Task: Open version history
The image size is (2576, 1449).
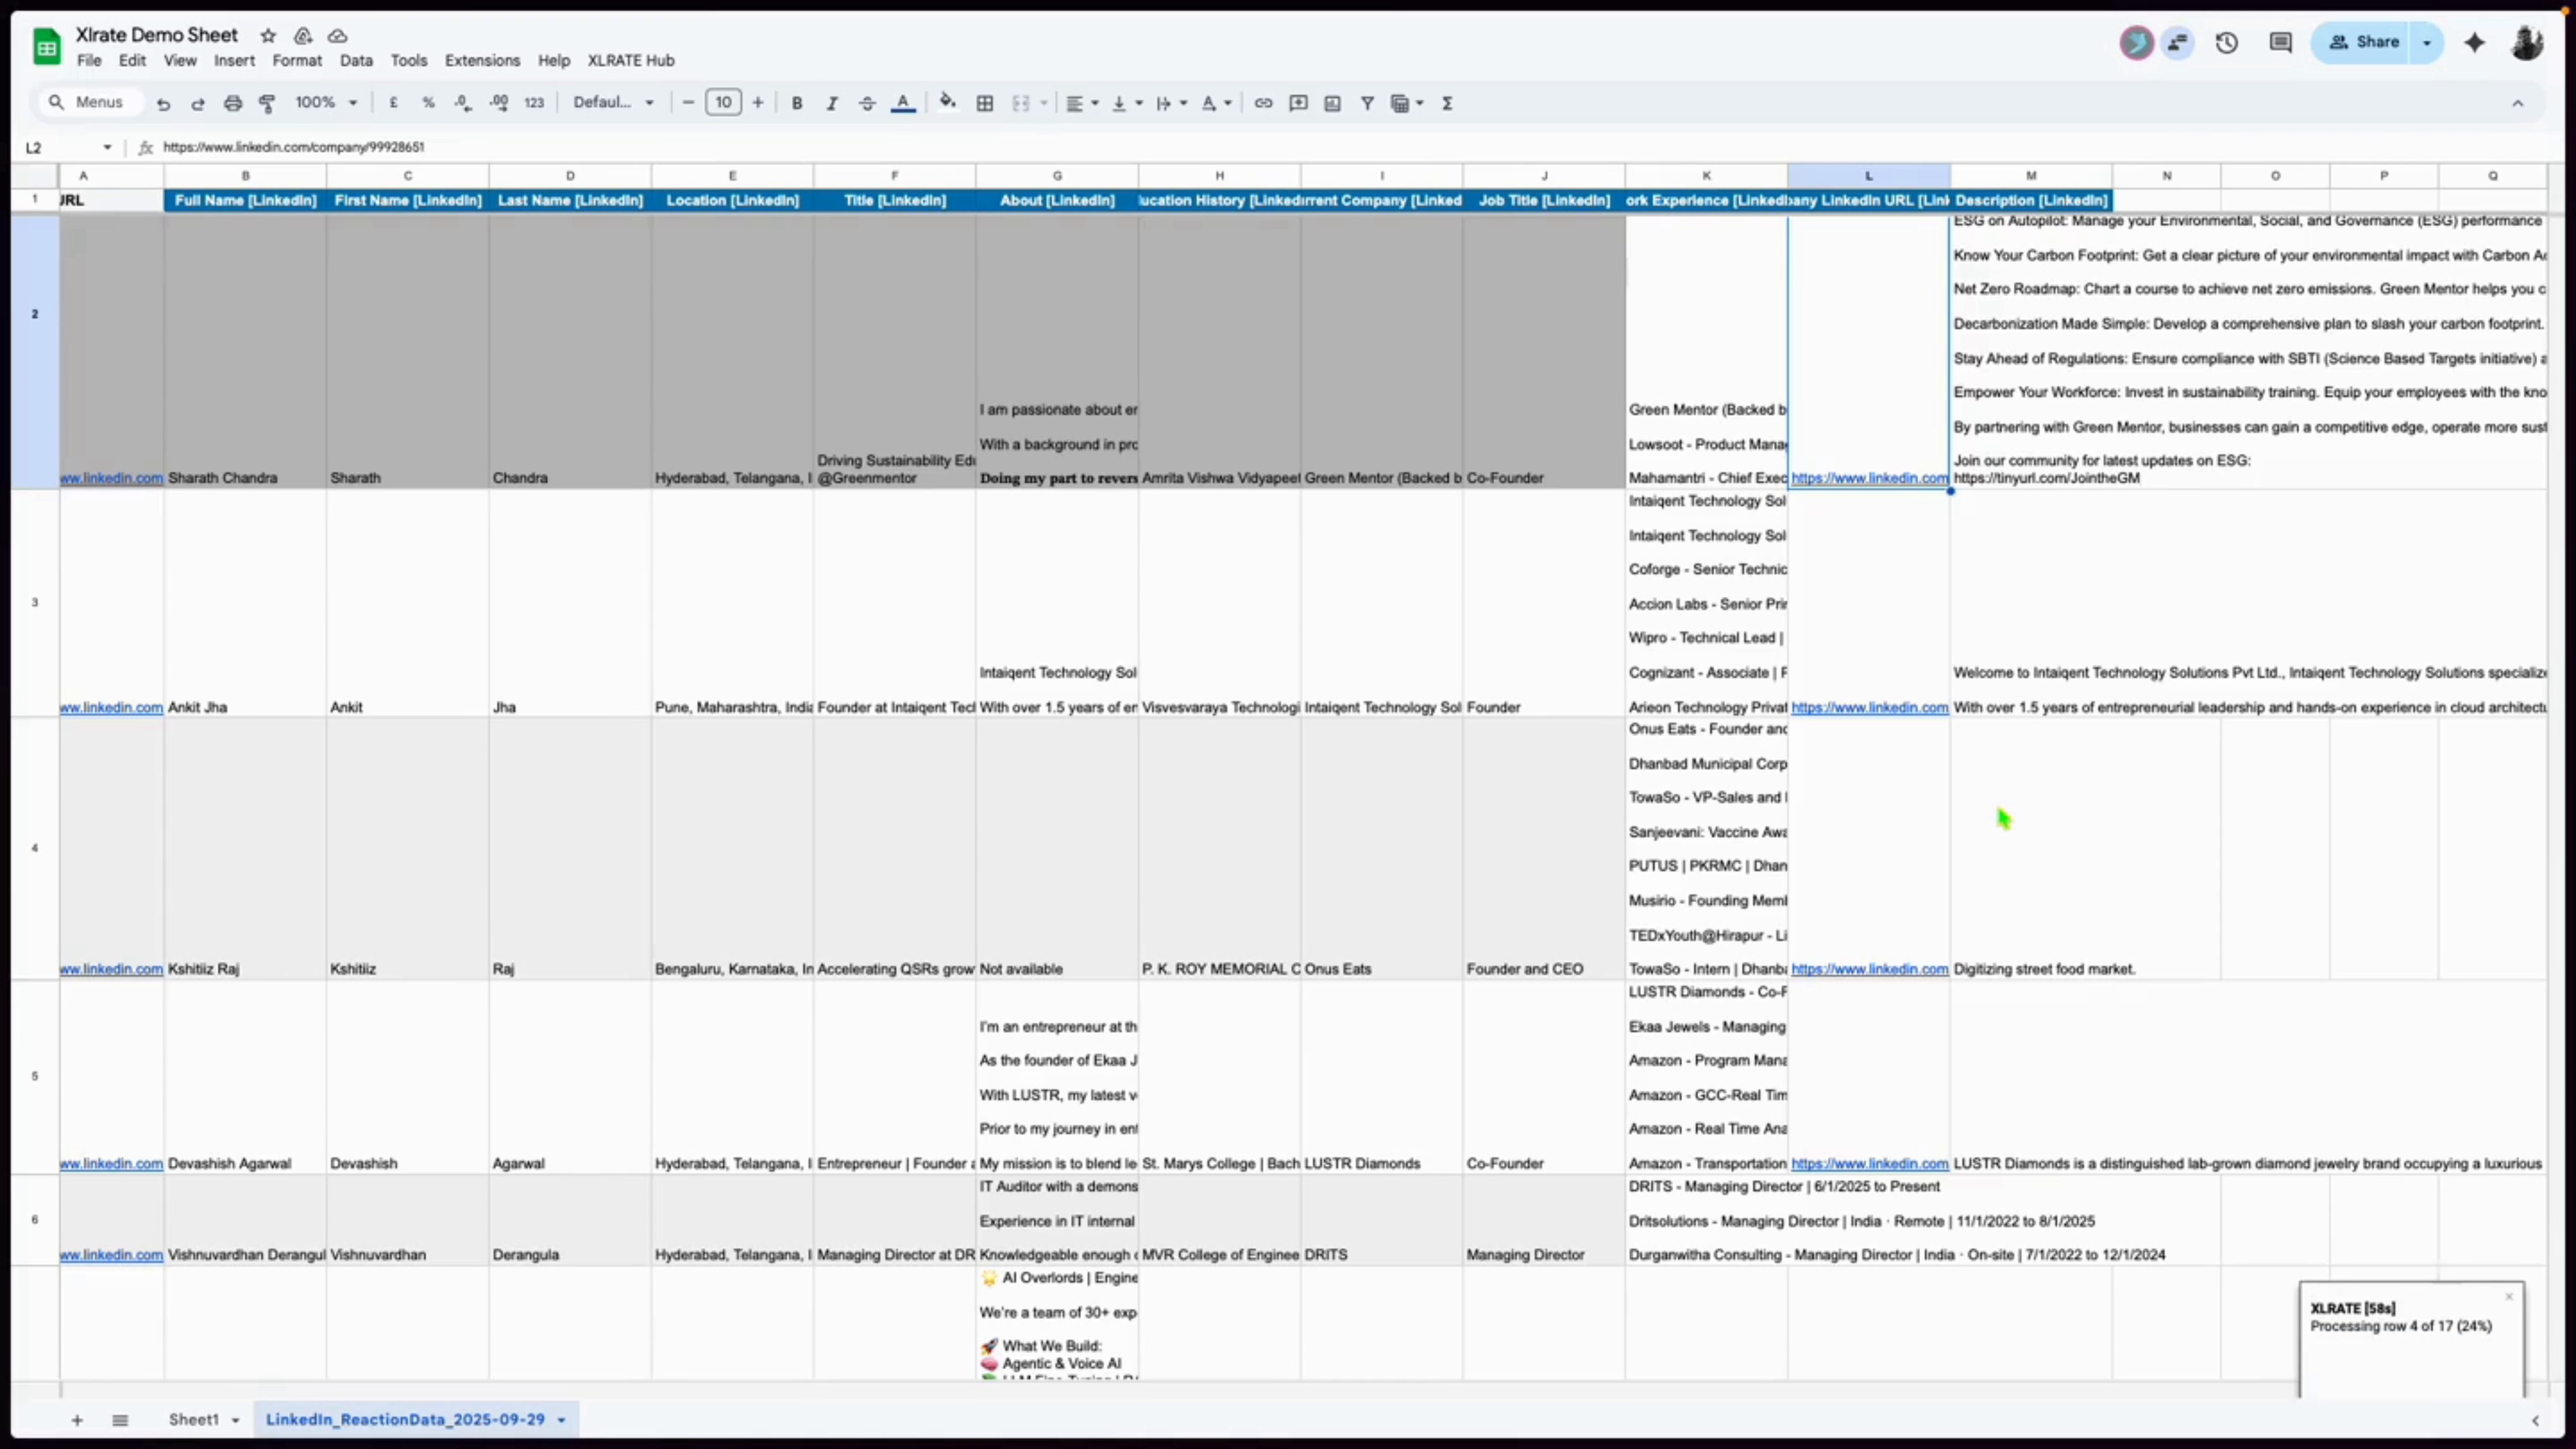Action: pyautogui.click(x=2227, y=42)
